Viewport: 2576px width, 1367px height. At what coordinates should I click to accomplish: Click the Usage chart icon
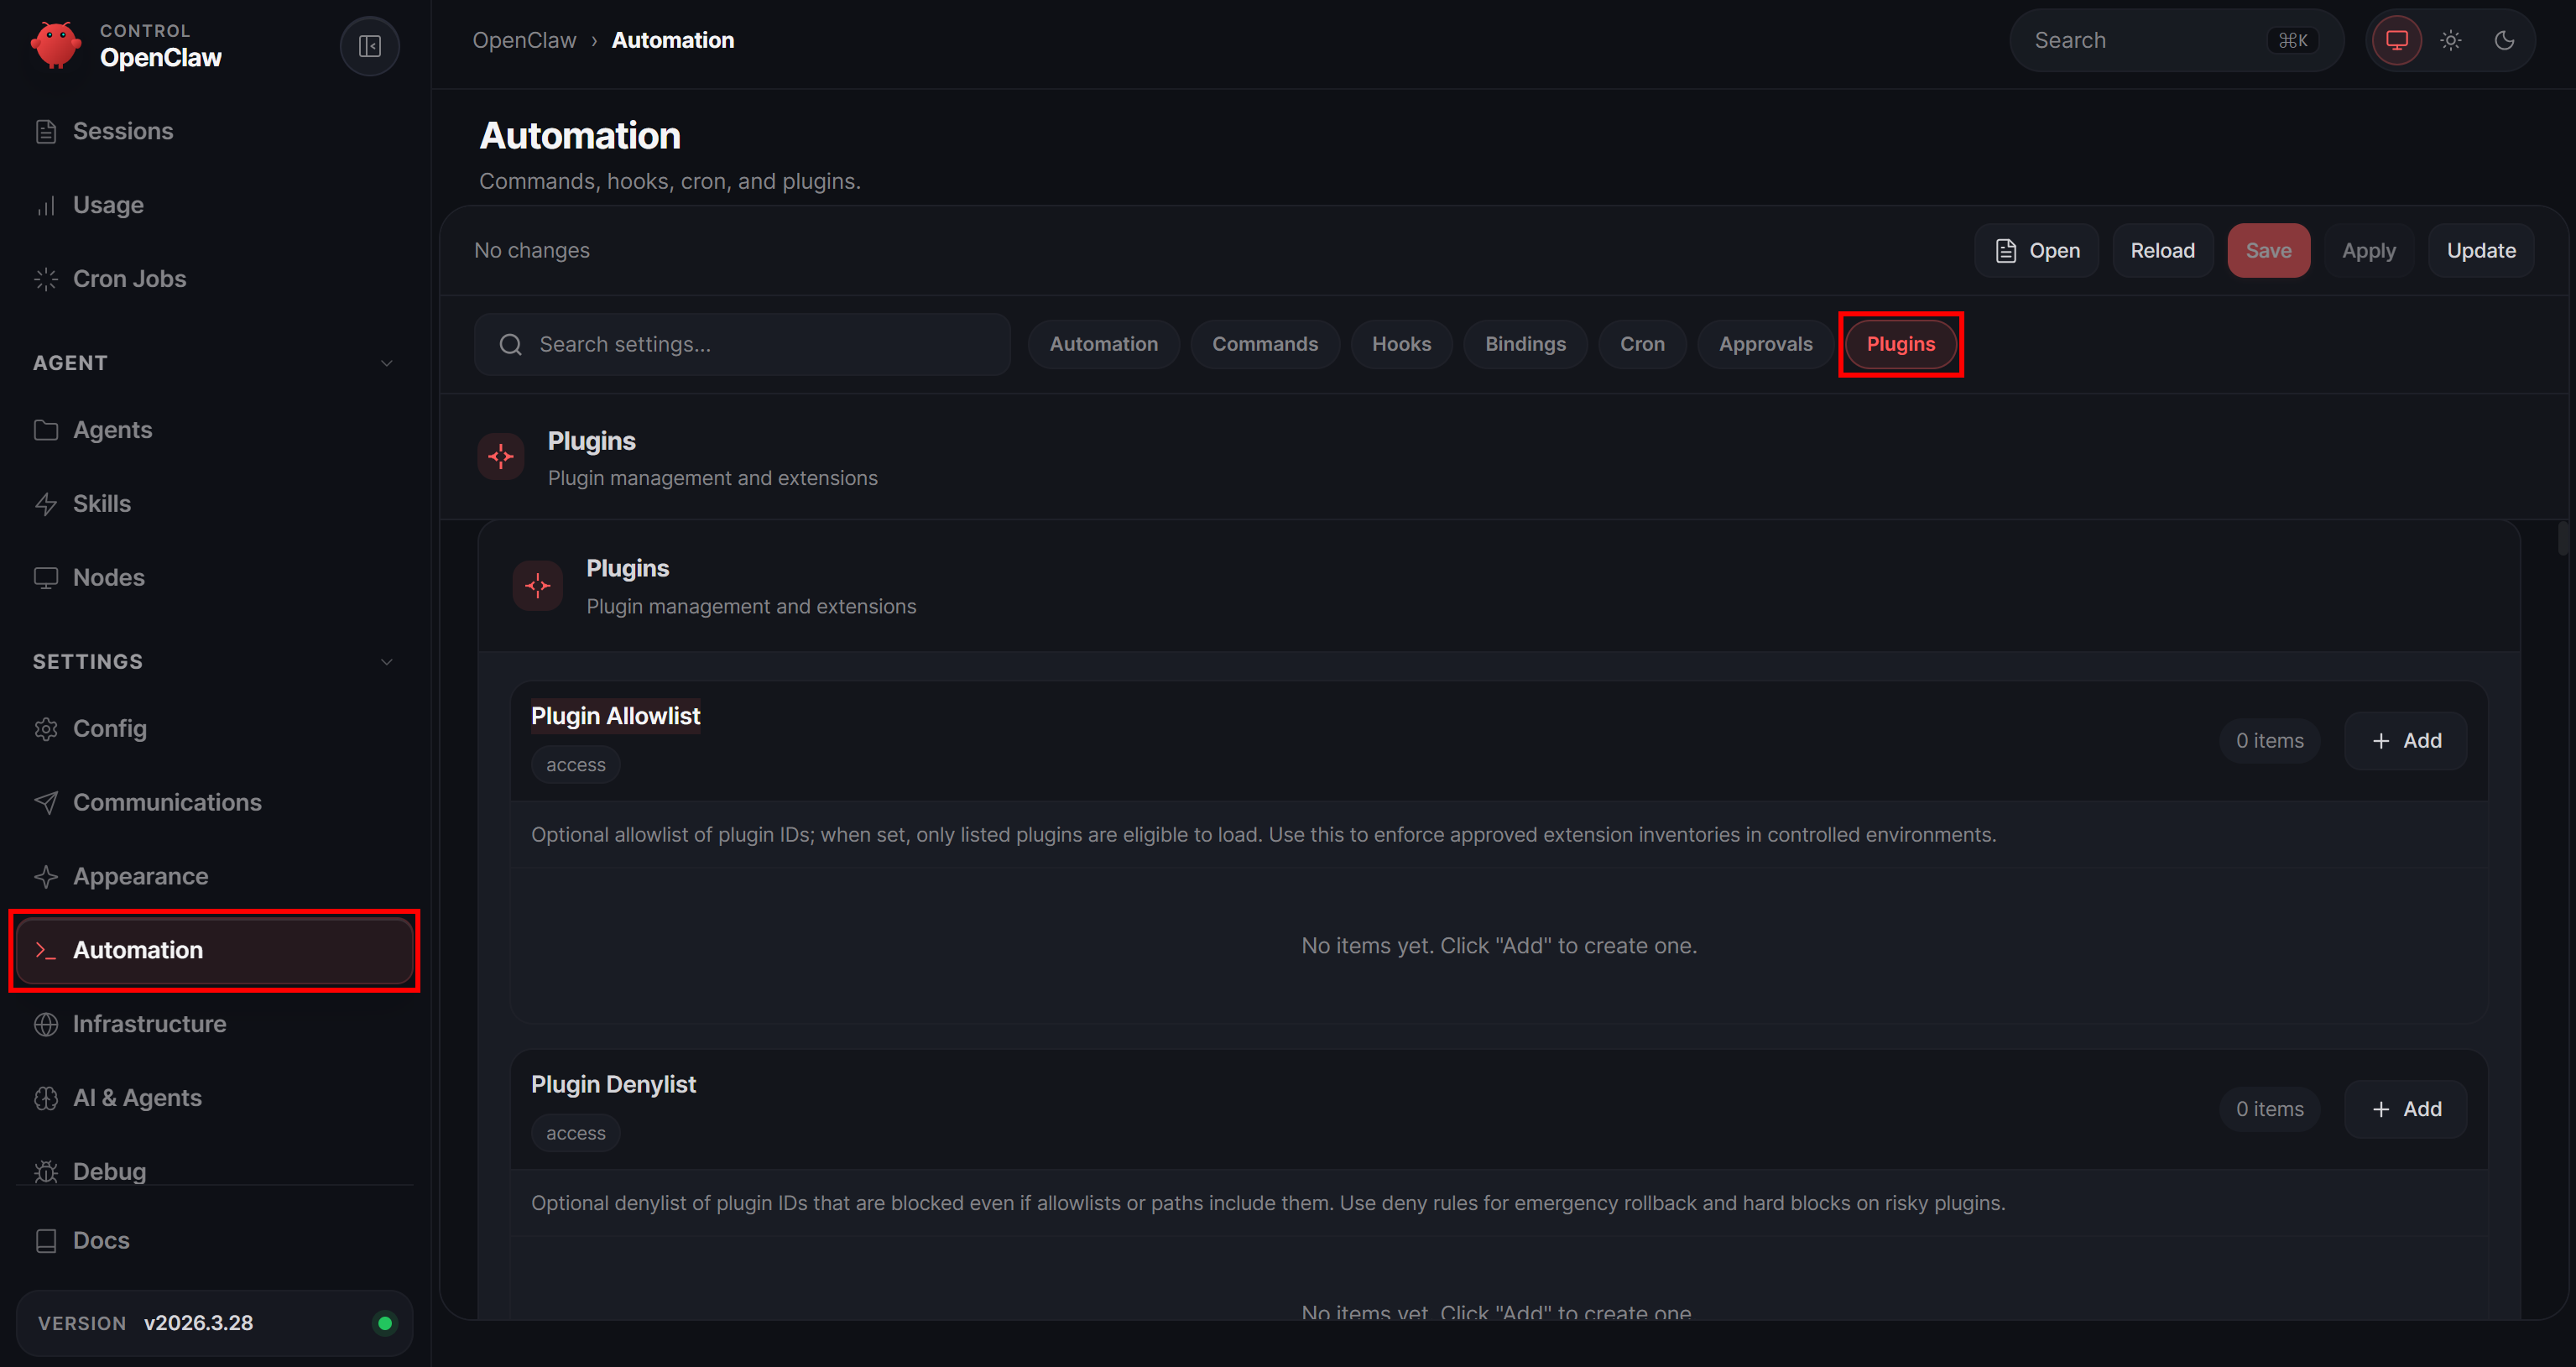46,205
